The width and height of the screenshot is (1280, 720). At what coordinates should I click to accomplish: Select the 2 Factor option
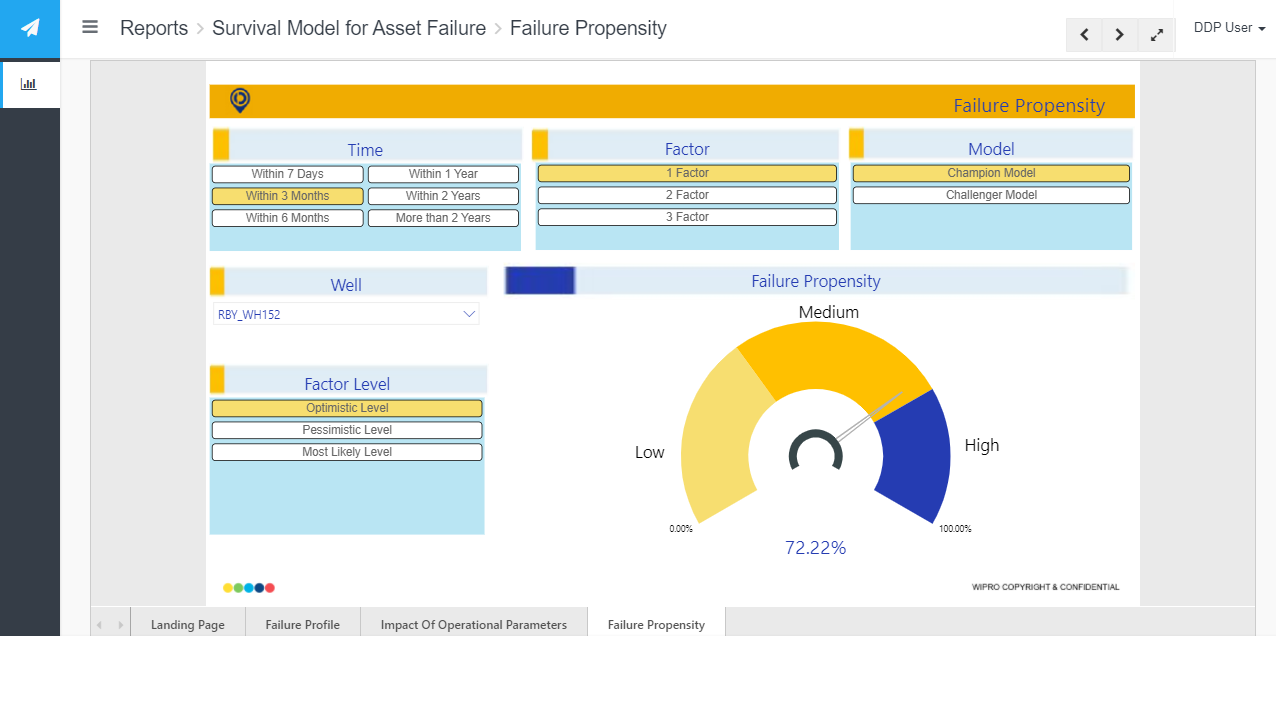pos(687,195)
